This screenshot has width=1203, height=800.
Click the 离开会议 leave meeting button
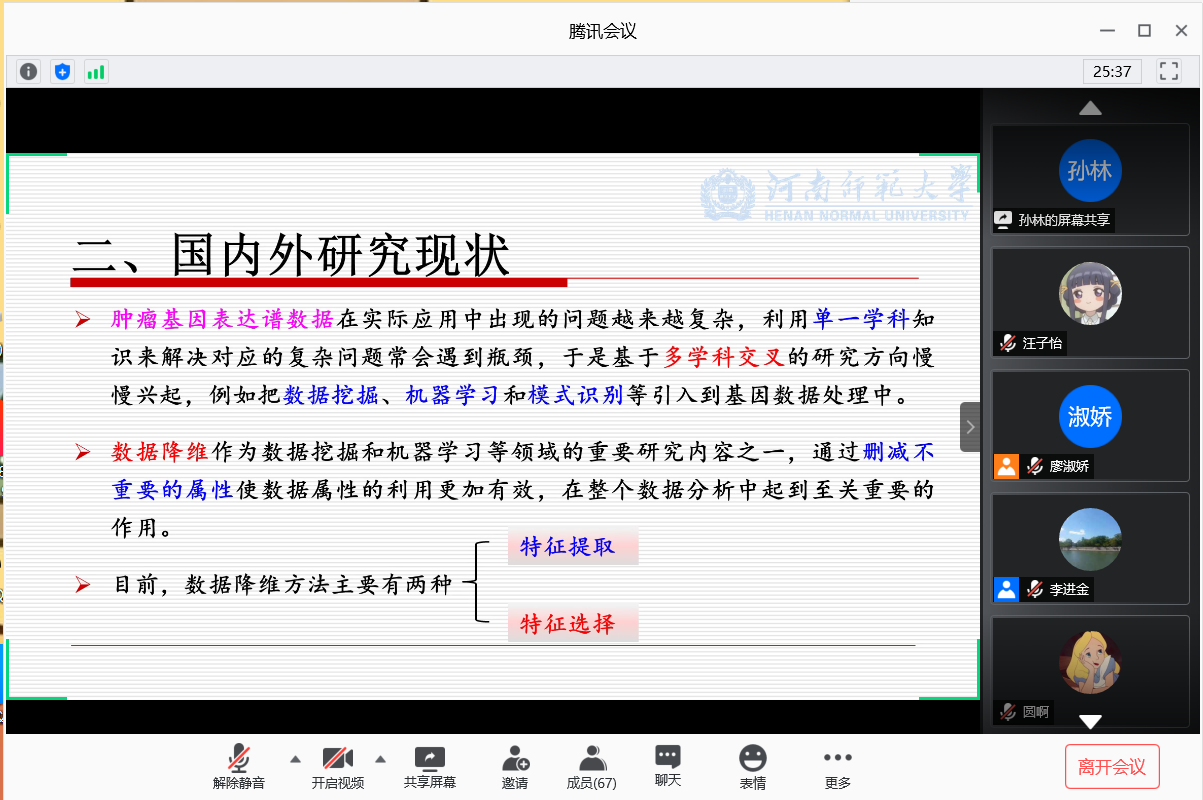click(1112, 767)
